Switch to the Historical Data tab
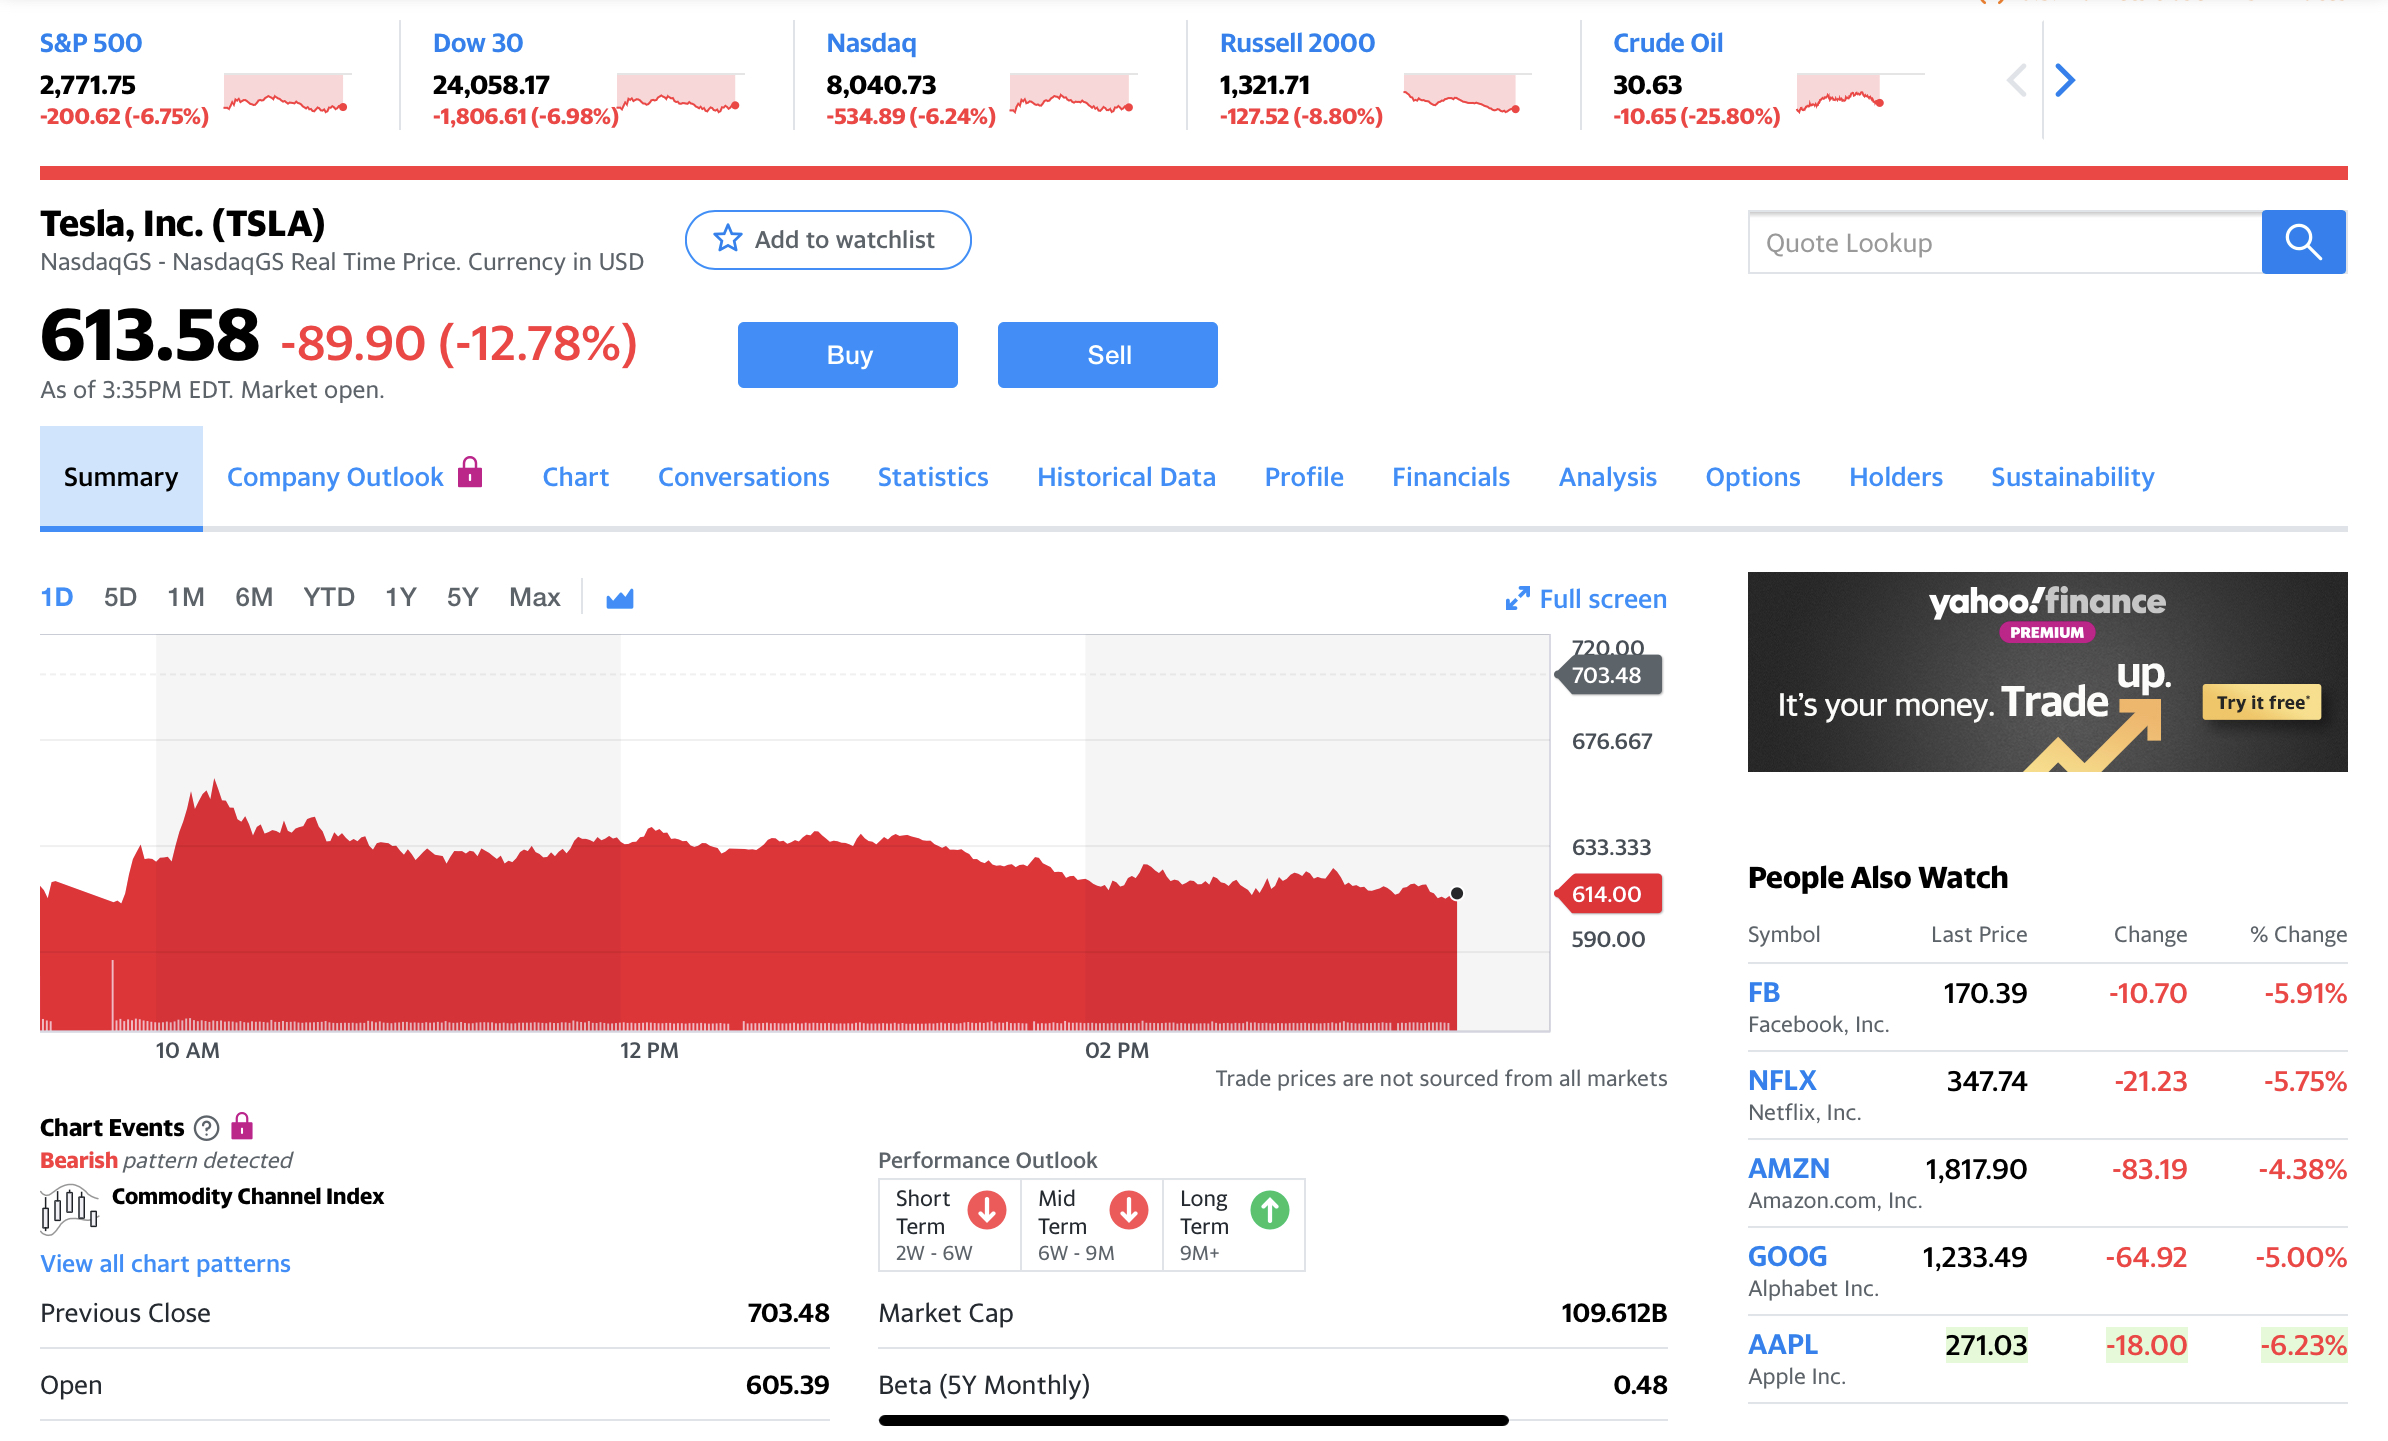This screenshot has width=2388, height=1441. (x=1126, y=477)
